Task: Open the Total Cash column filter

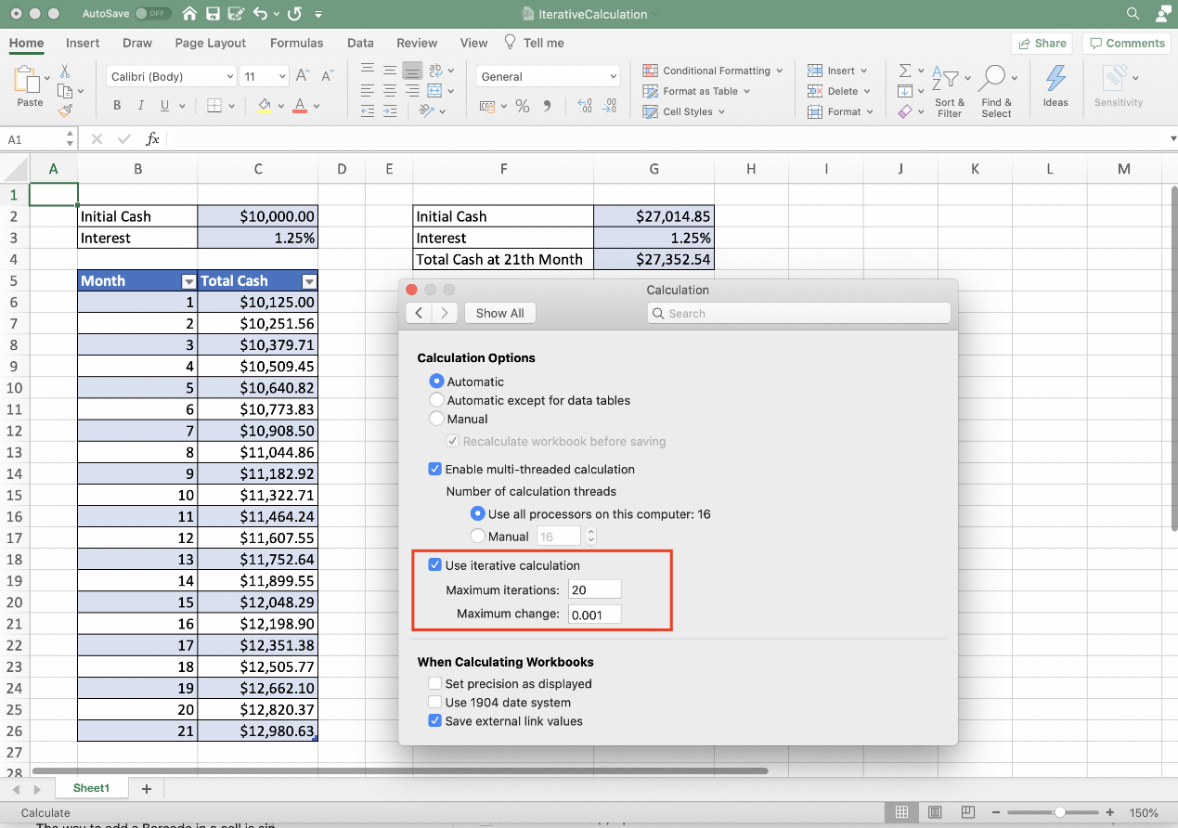Action: pyautogui.click(x=309, y=281)
